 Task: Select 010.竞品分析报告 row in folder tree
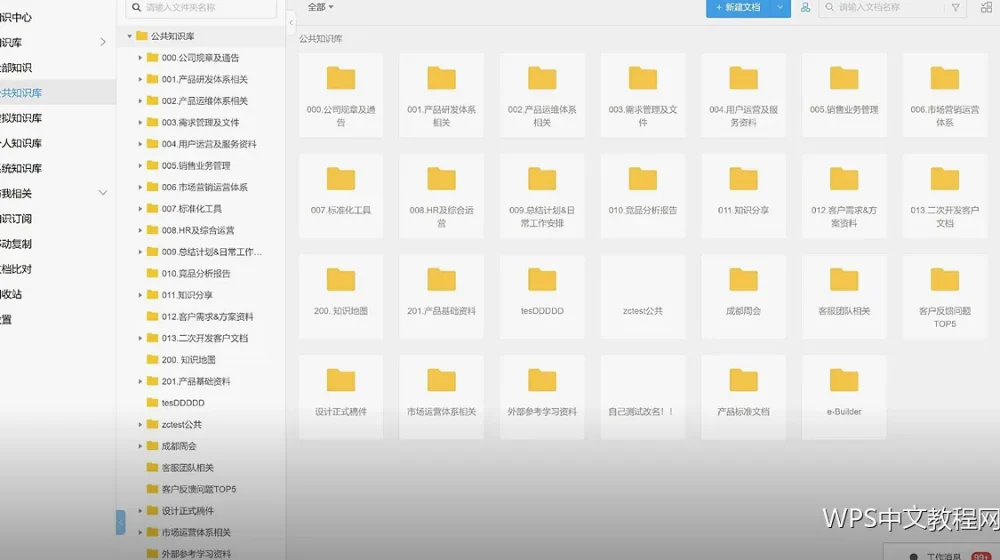201,273
